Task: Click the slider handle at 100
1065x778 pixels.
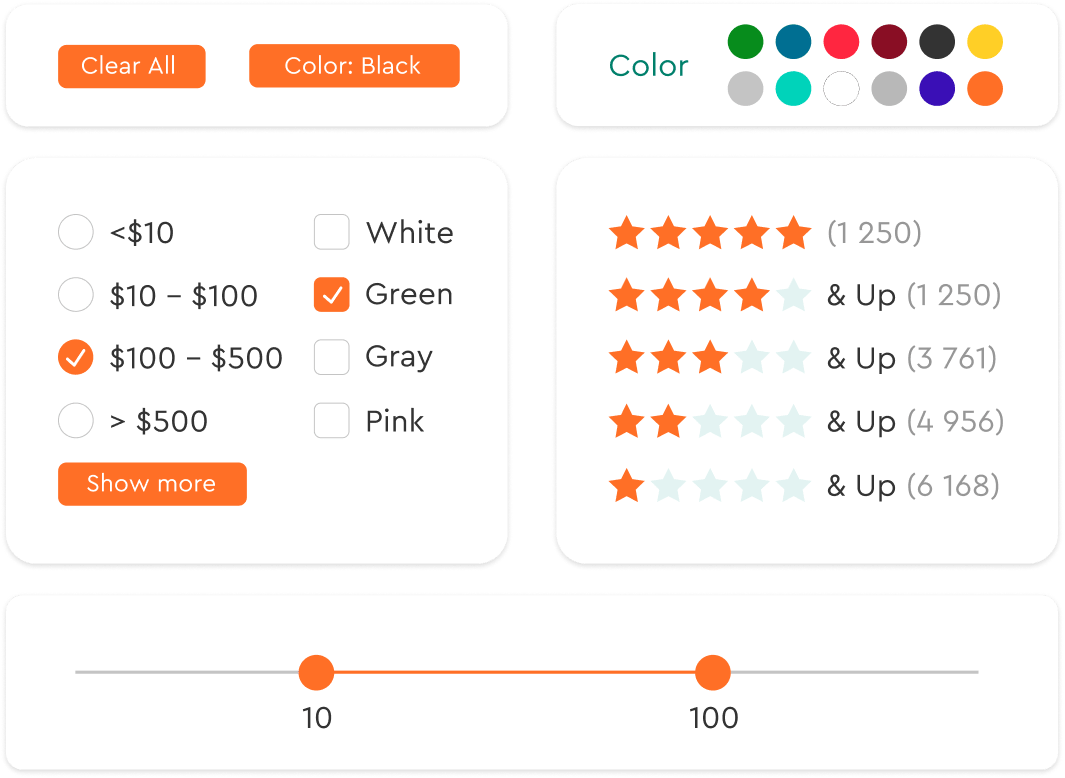Action: pyautogui.click(x=713, y=672)
